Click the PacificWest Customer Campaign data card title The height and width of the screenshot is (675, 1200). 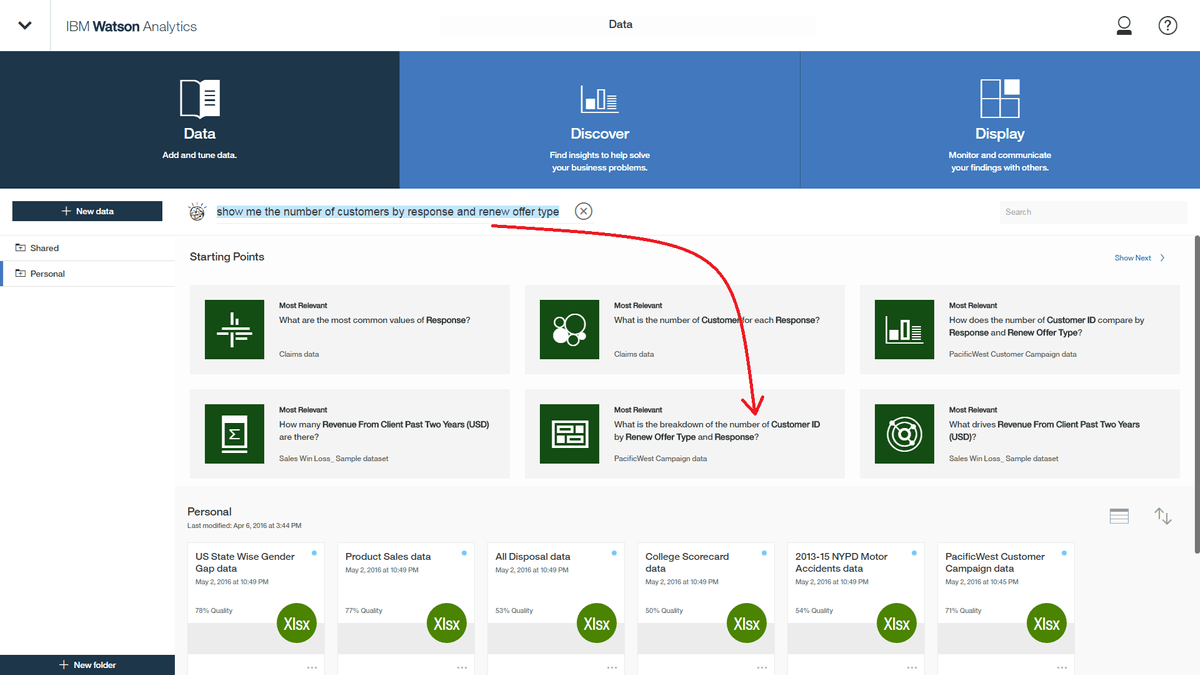click(x=995, y=562)
